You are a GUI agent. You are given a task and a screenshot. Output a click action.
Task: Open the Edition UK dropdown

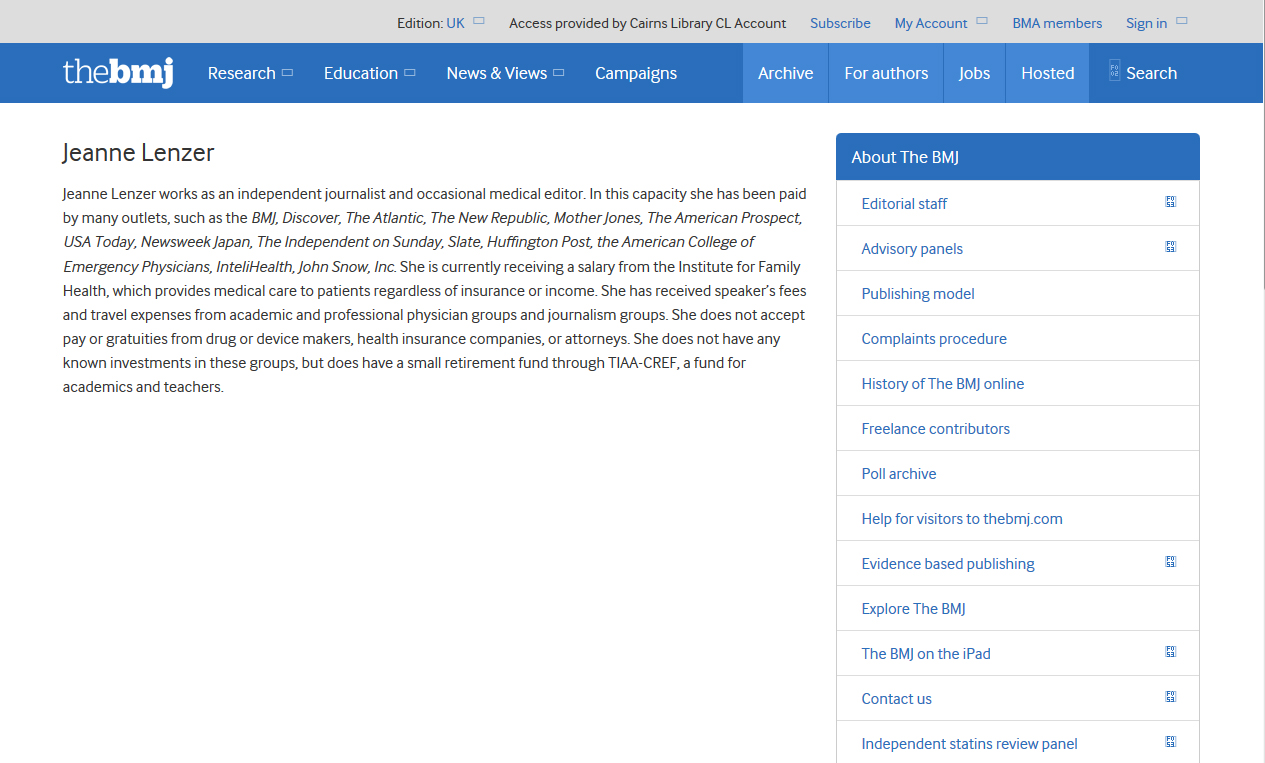pos(465,23)
